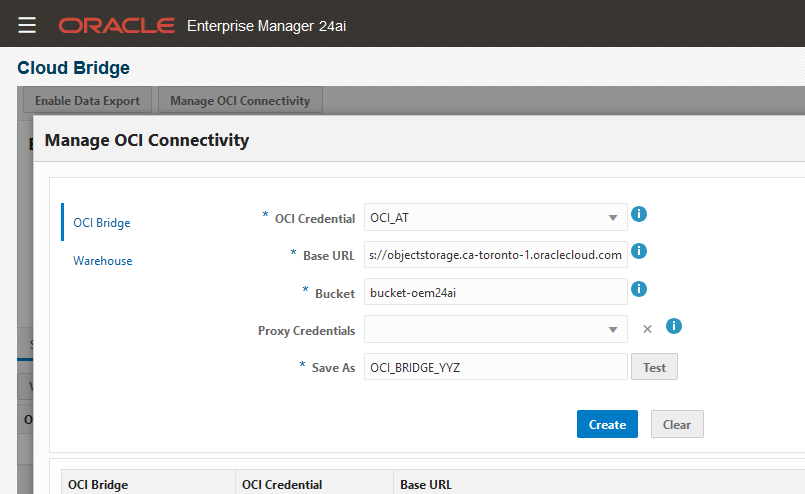Click the Clear button

[677, 424]
